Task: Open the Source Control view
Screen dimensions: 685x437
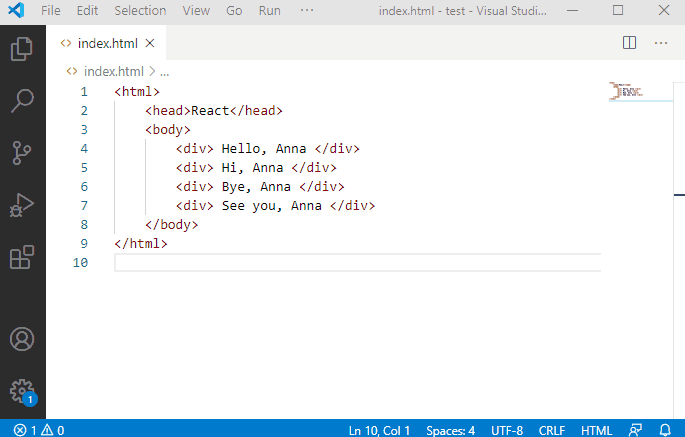Action: click(22, 153)
